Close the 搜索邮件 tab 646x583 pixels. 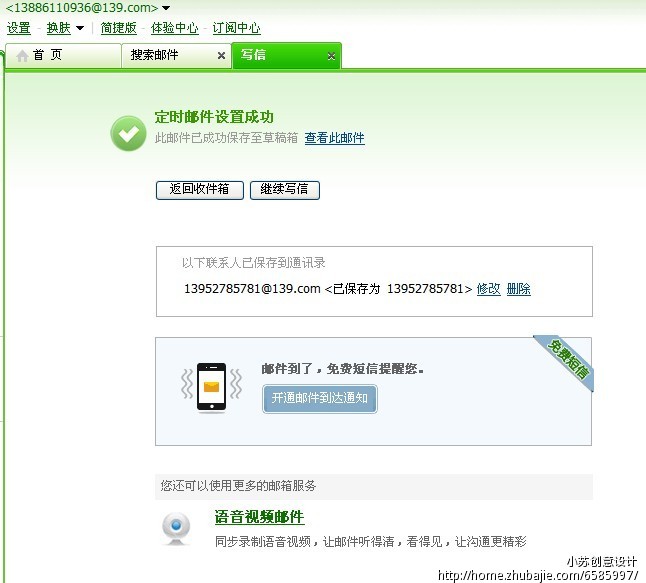click(221, 56)
